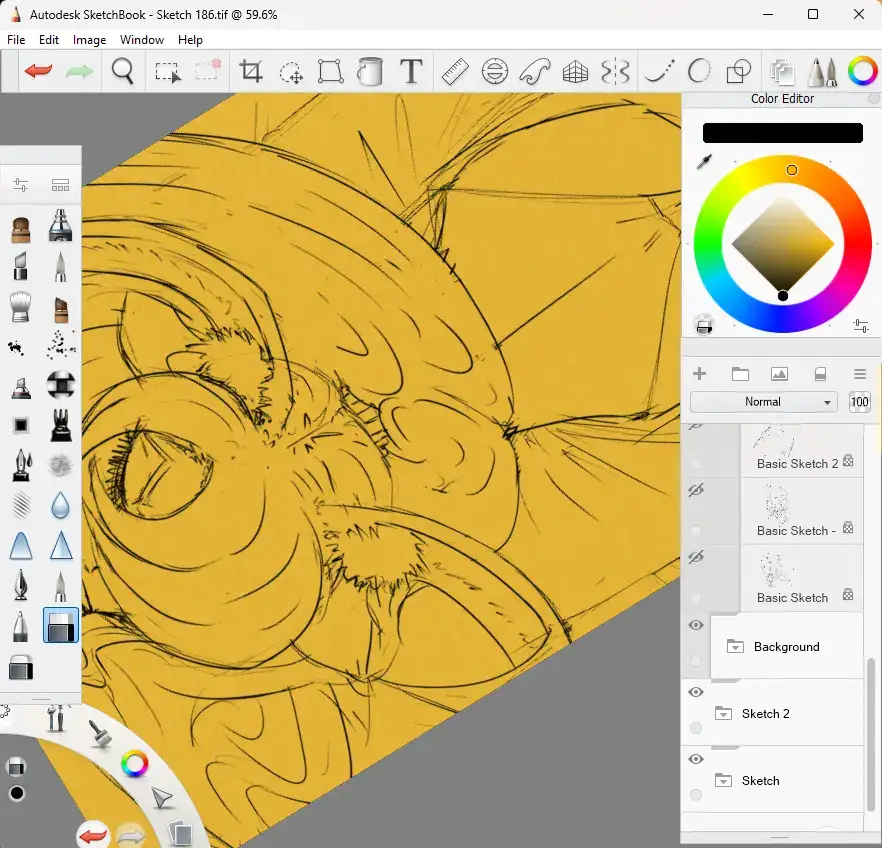882x848 pixels.
Task: Click the Add Layer plus button
Action: pos(699,374)
